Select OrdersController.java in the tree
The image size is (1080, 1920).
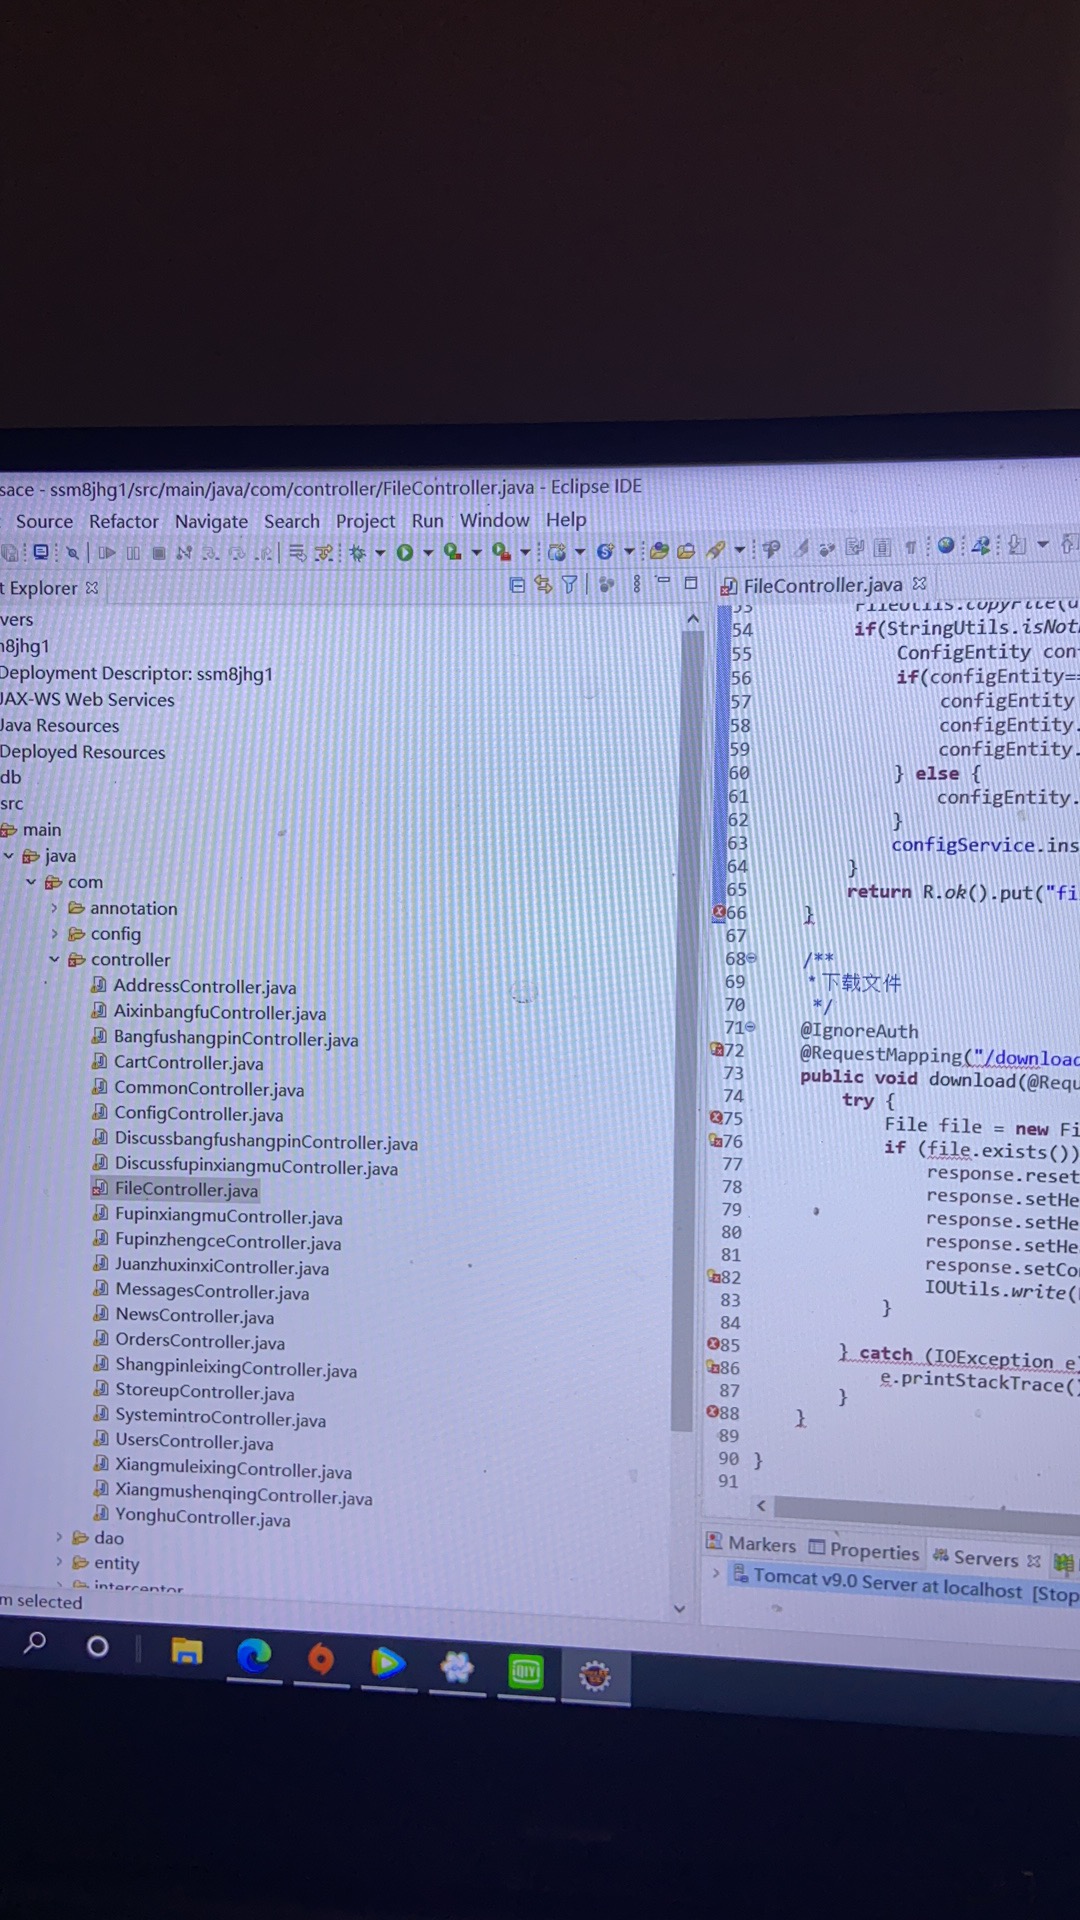tap(200, 1341)
